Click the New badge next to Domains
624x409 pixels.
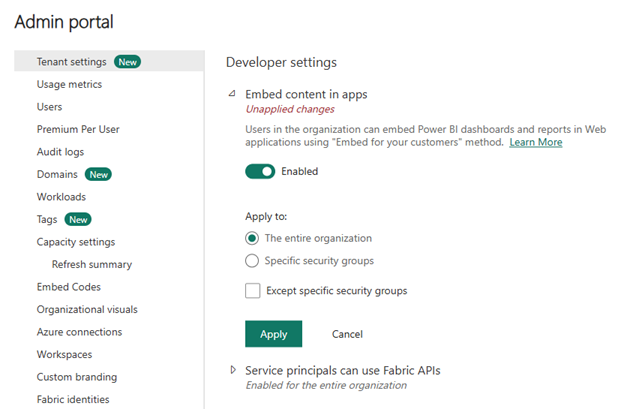pos(98,174)
